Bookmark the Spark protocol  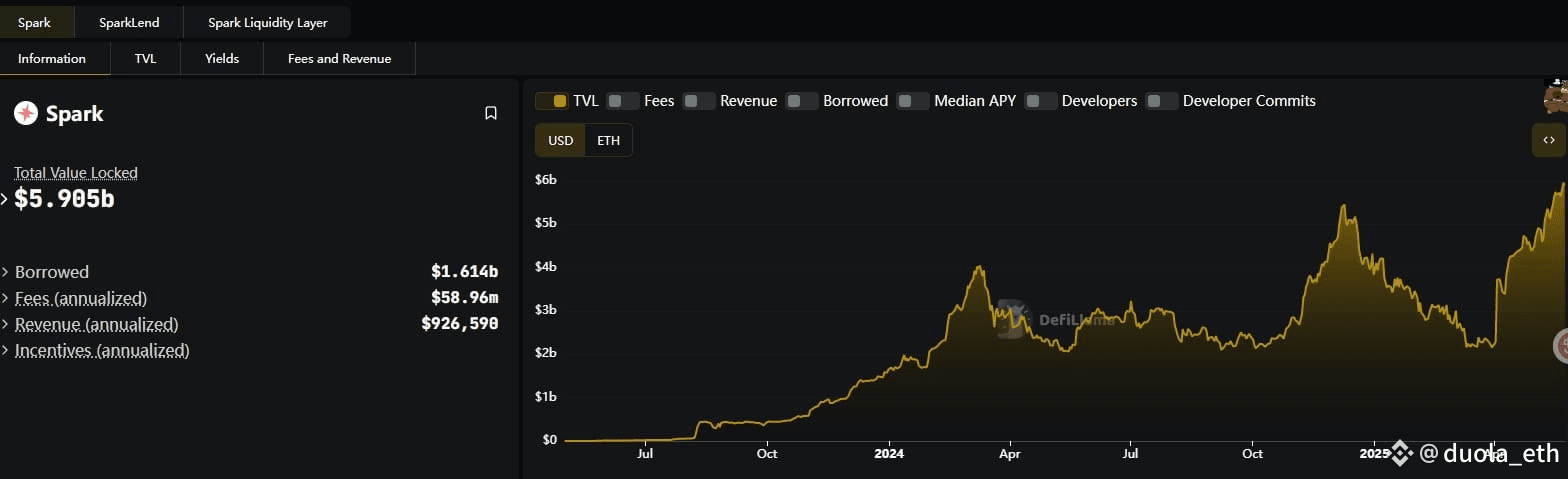pyautogui.click(x=491, y=113)
